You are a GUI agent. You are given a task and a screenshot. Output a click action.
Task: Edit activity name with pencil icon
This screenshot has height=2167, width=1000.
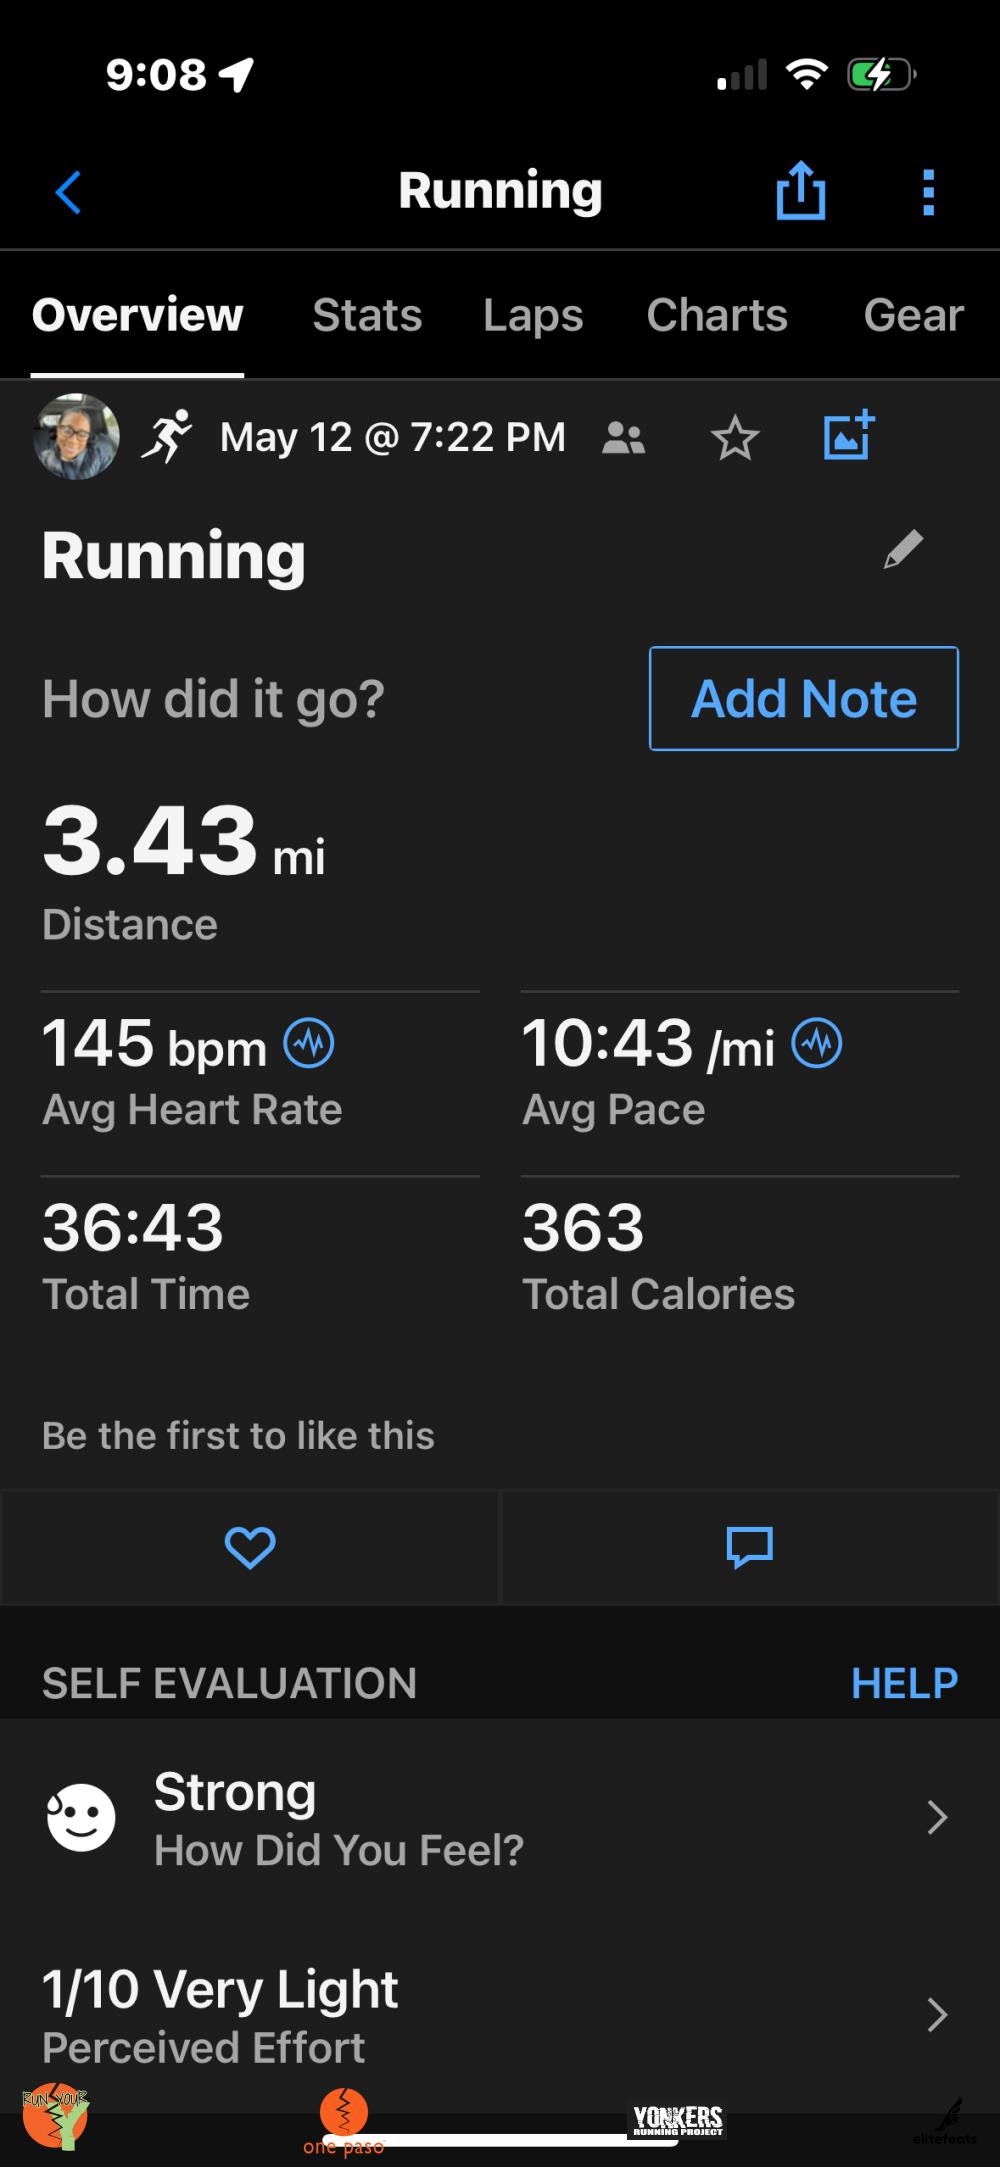902,550
